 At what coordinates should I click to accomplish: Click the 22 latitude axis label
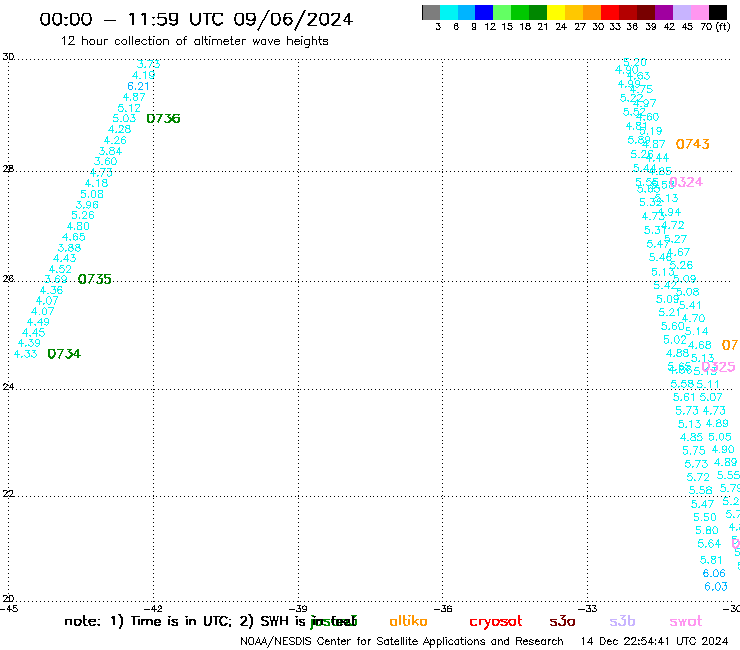8,493
